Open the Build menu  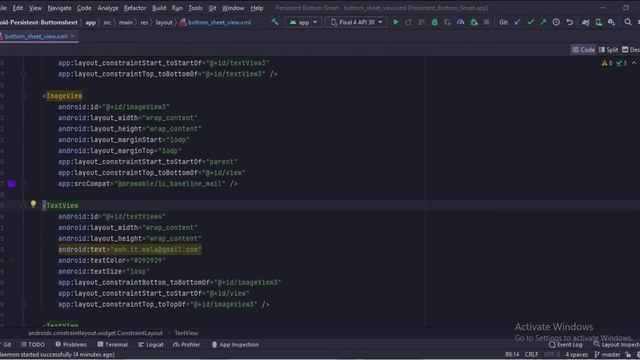(159, 8)
